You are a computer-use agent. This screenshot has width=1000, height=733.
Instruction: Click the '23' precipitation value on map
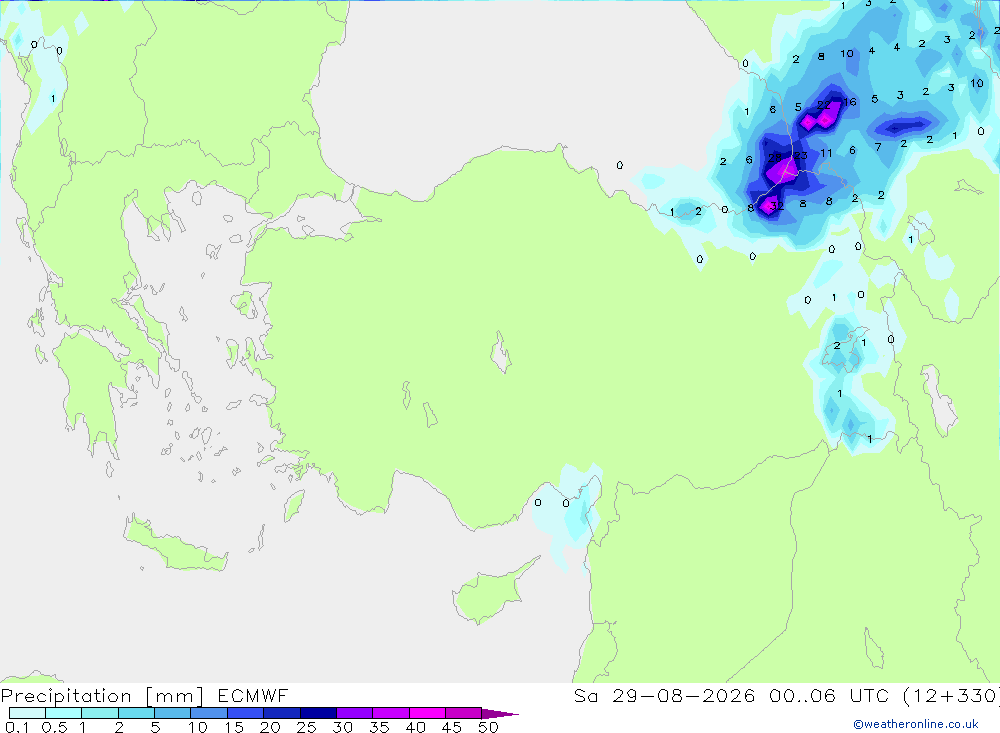(800, 155)
